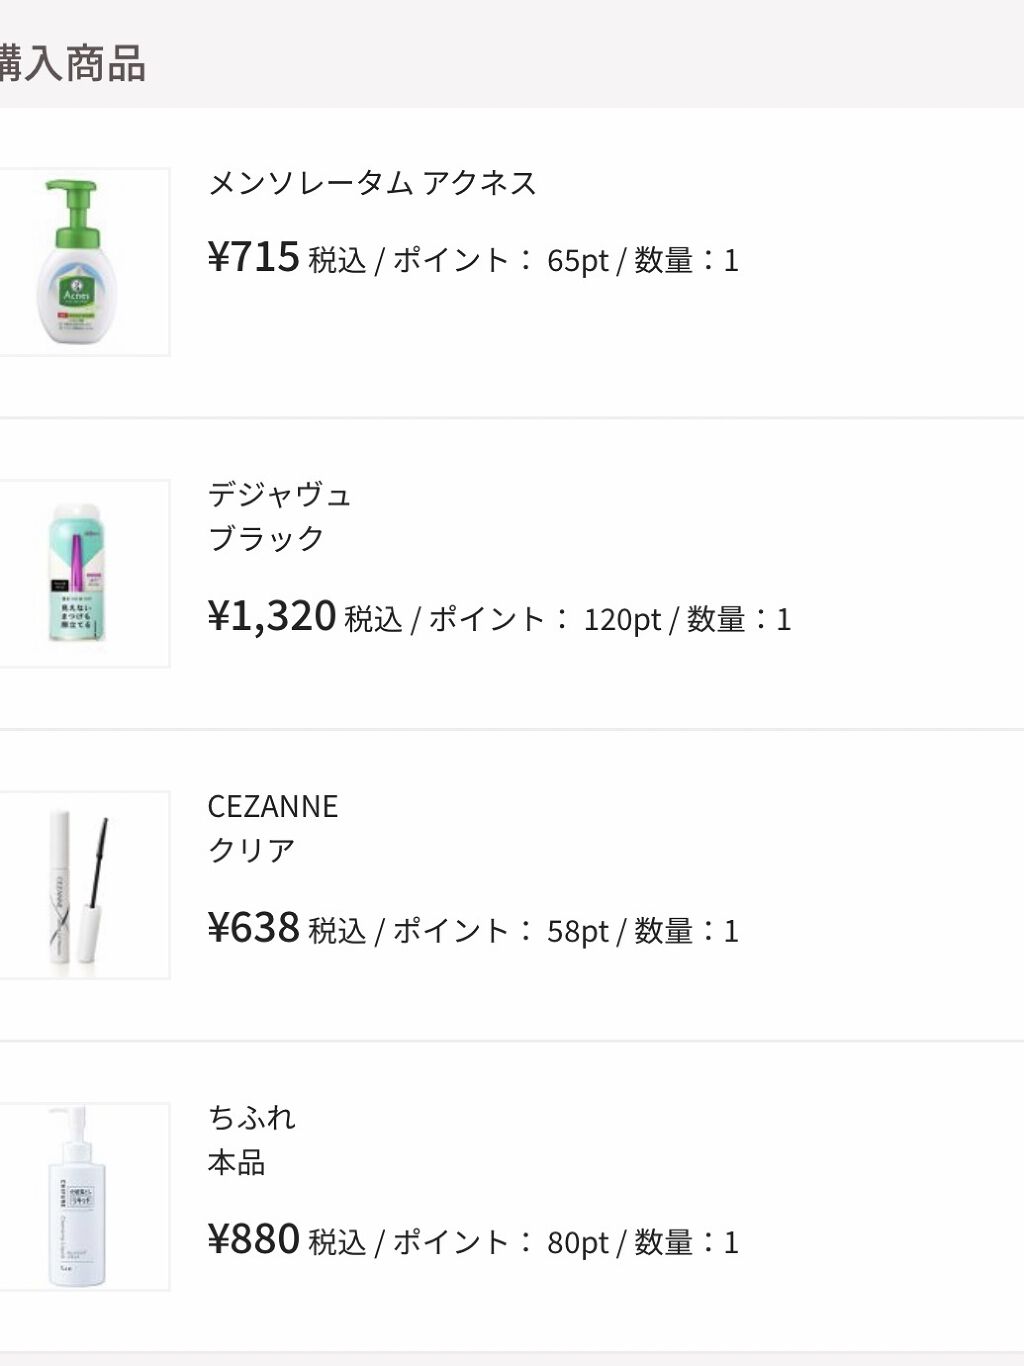Select the クリア variant label
Image resolution: width=1024 pixels, height=1366 pixels.
251,851
